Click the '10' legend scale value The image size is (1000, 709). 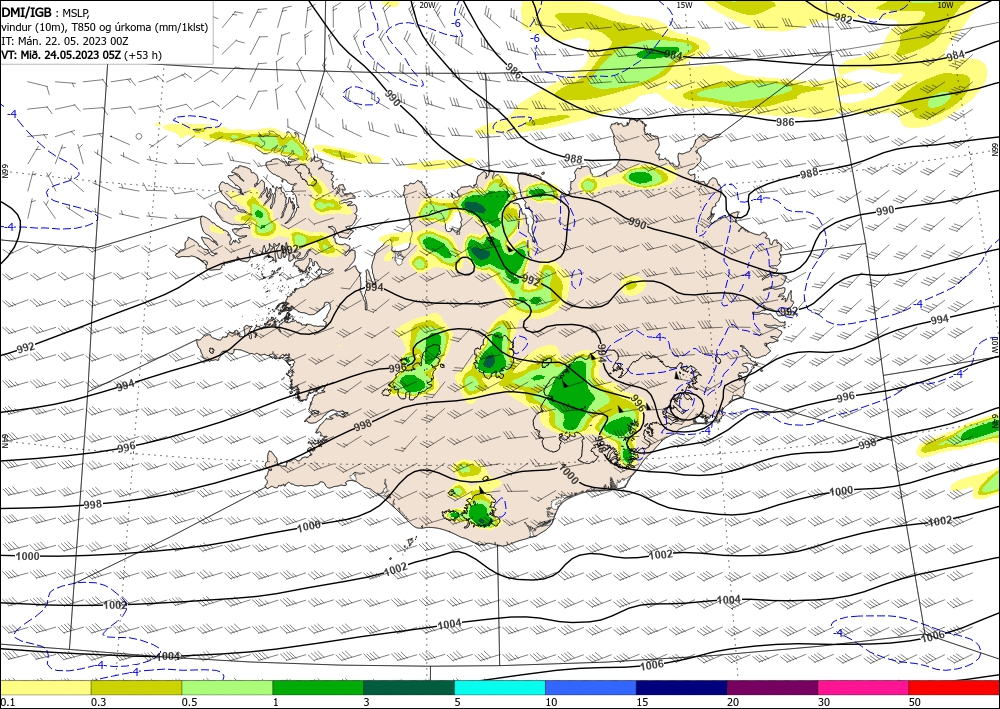(x=551, y=702)
